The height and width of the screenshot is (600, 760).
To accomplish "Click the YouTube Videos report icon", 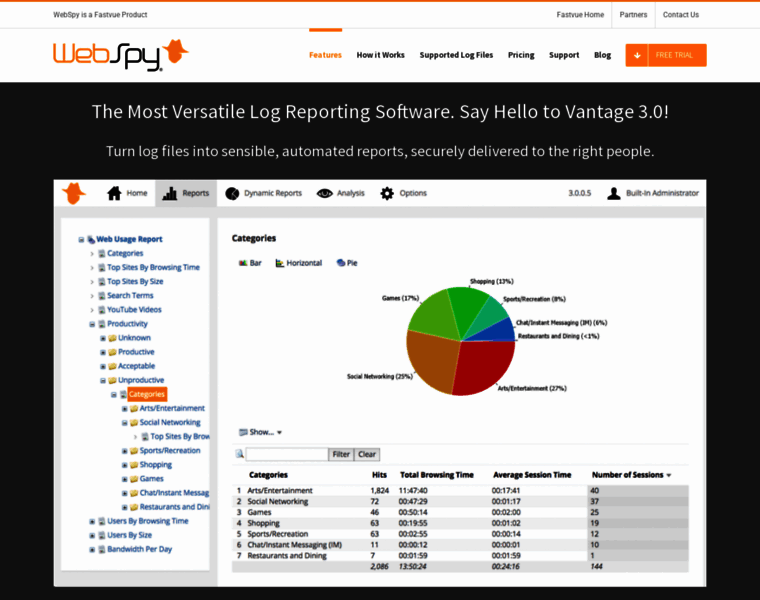I will (x=102, y=310).
